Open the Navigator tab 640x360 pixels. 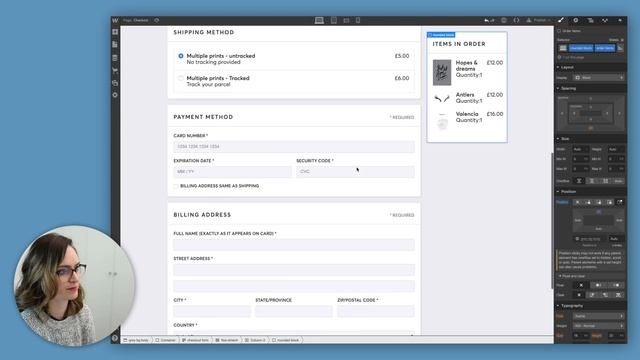click(590, 20)
